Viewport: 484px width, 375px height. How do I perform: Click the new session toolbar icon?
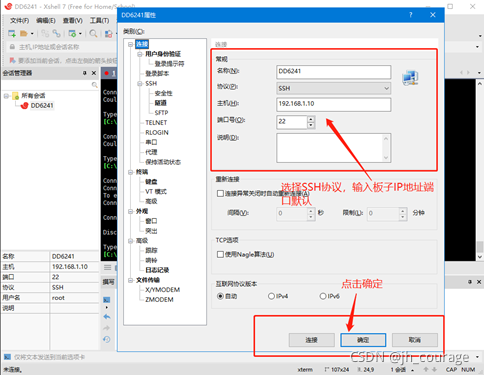click(x=12, y=33)
